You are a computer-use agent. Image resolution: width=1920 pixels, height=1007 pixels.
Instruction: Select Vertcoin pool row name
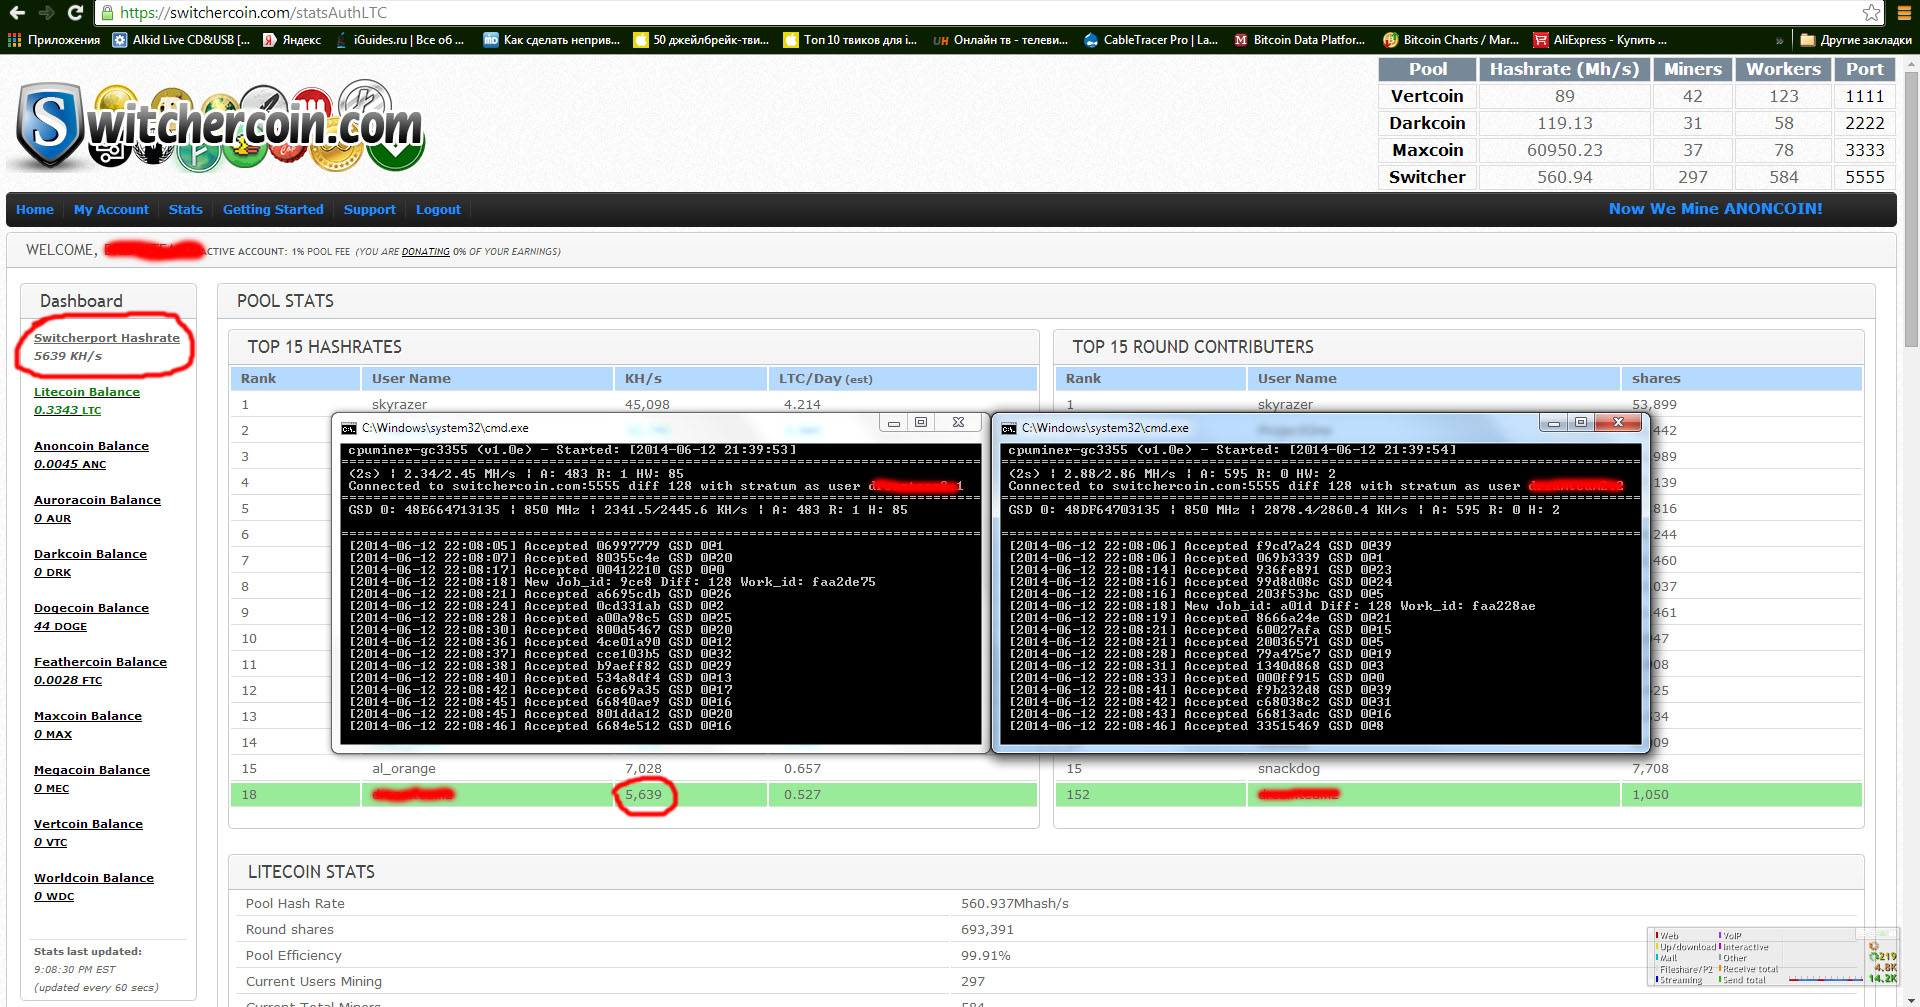[x=1427, y=96]
